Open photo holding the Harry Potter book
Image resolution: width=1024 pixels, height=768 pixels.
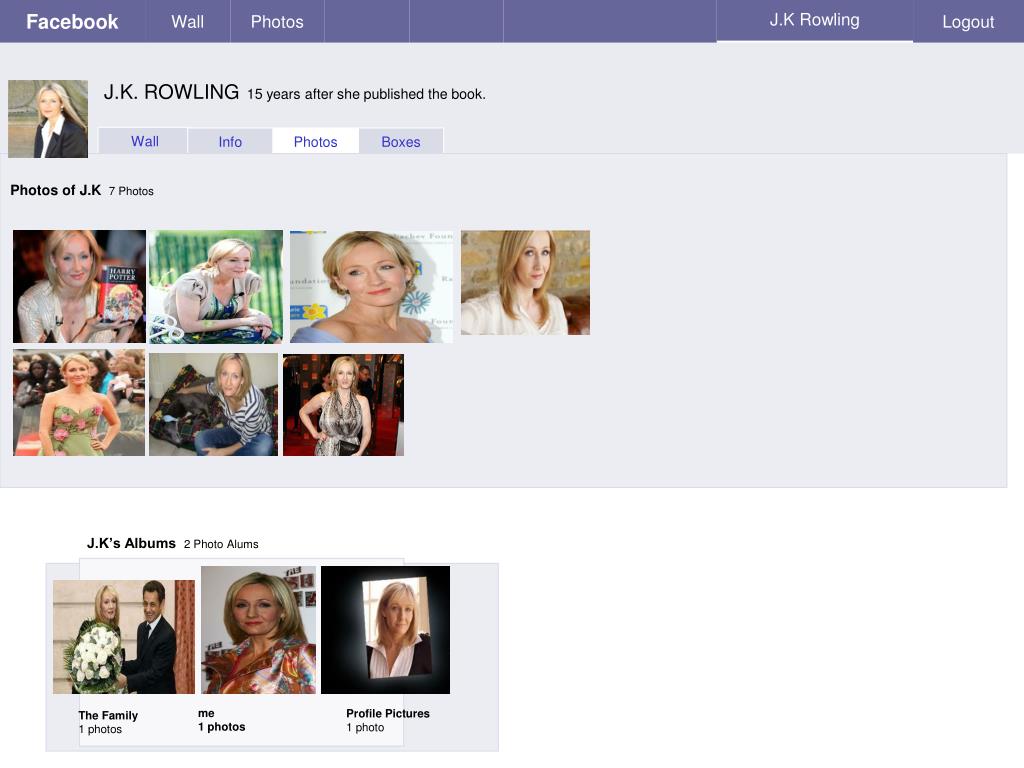click(x=79, y=286)
